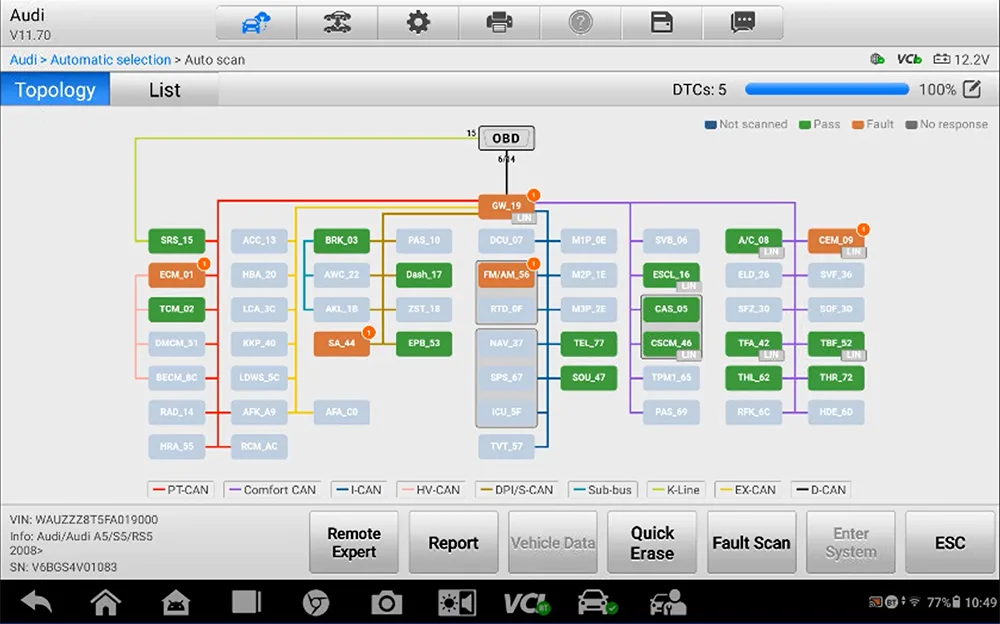Screen dimensions: 1000x624
Task: Click the edit pencil icon beside 100%
Action: pyautogui.click(x=972, y=89)
